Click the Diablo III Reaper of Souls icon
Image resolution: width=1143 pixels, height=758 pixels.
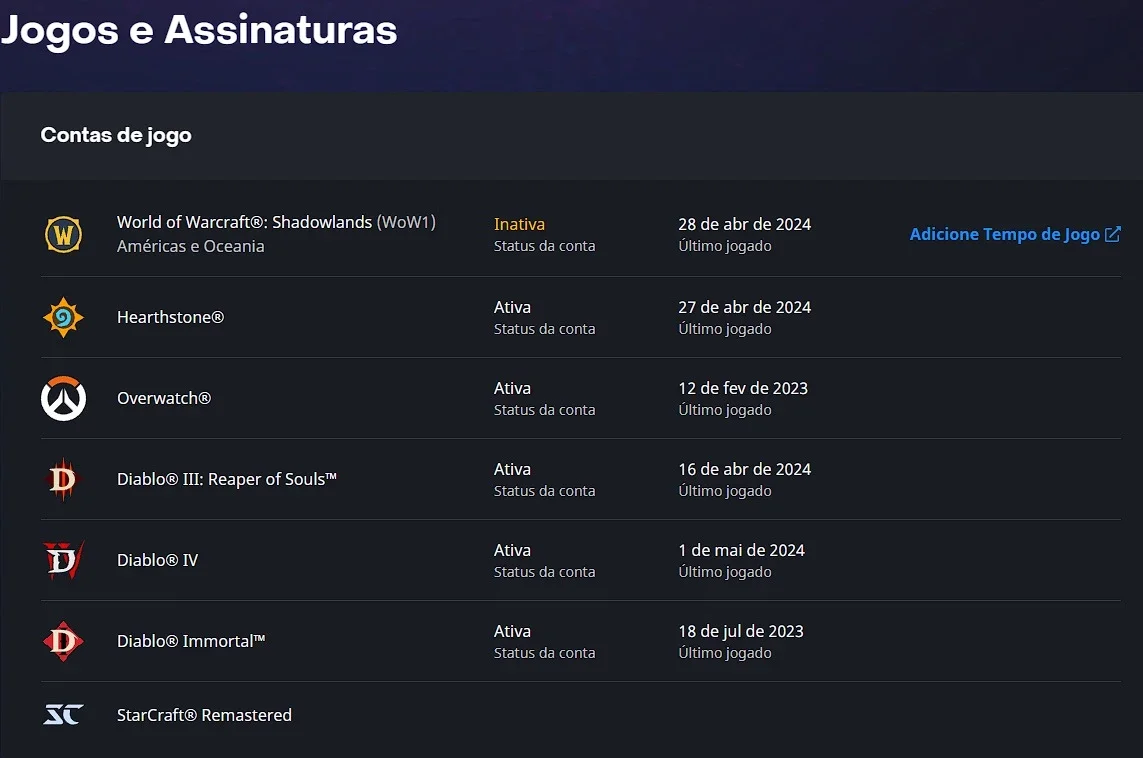(63, 479)
